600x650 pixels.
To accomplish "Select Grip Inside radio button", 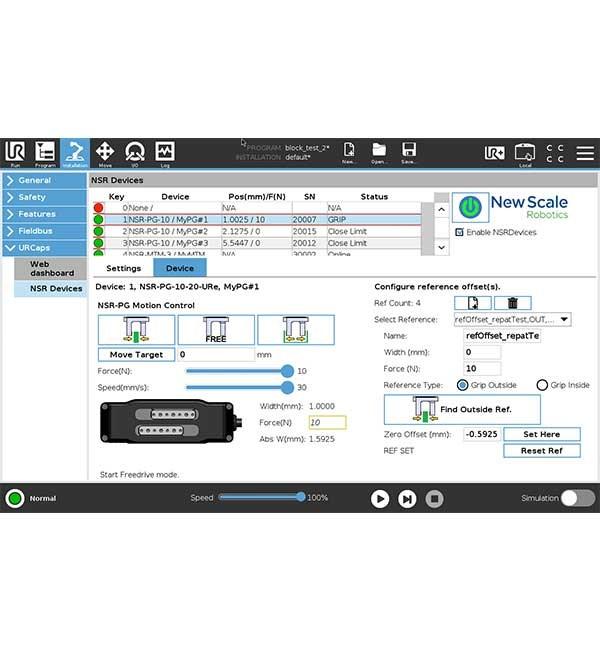I will pos(542,385).
